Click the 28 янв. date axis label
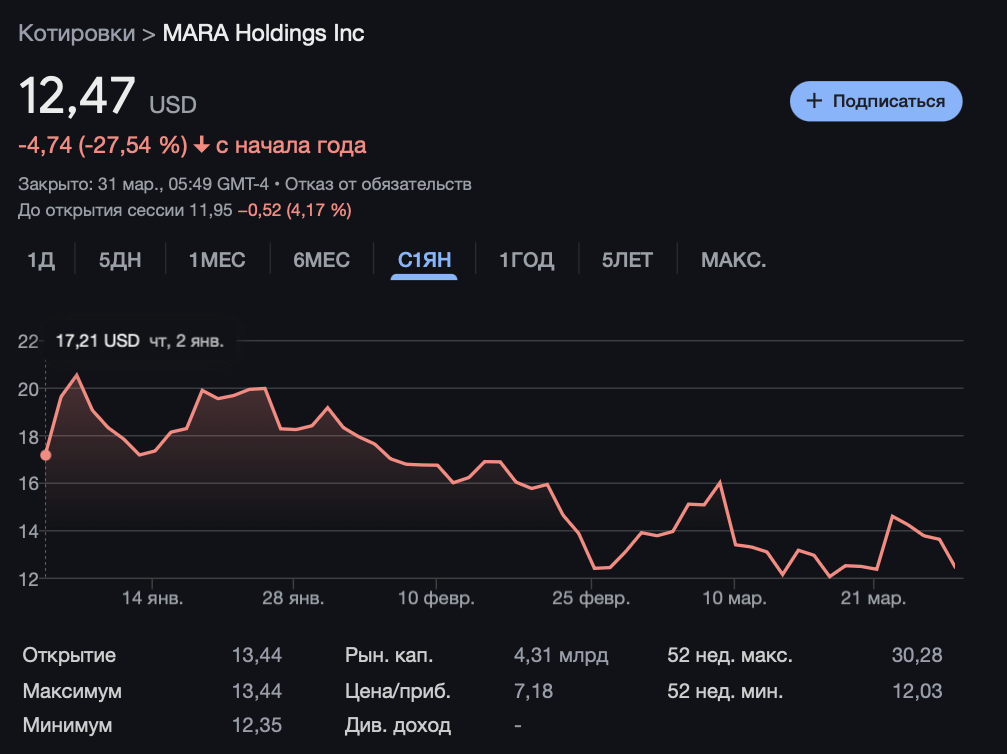 coord(293,598)
